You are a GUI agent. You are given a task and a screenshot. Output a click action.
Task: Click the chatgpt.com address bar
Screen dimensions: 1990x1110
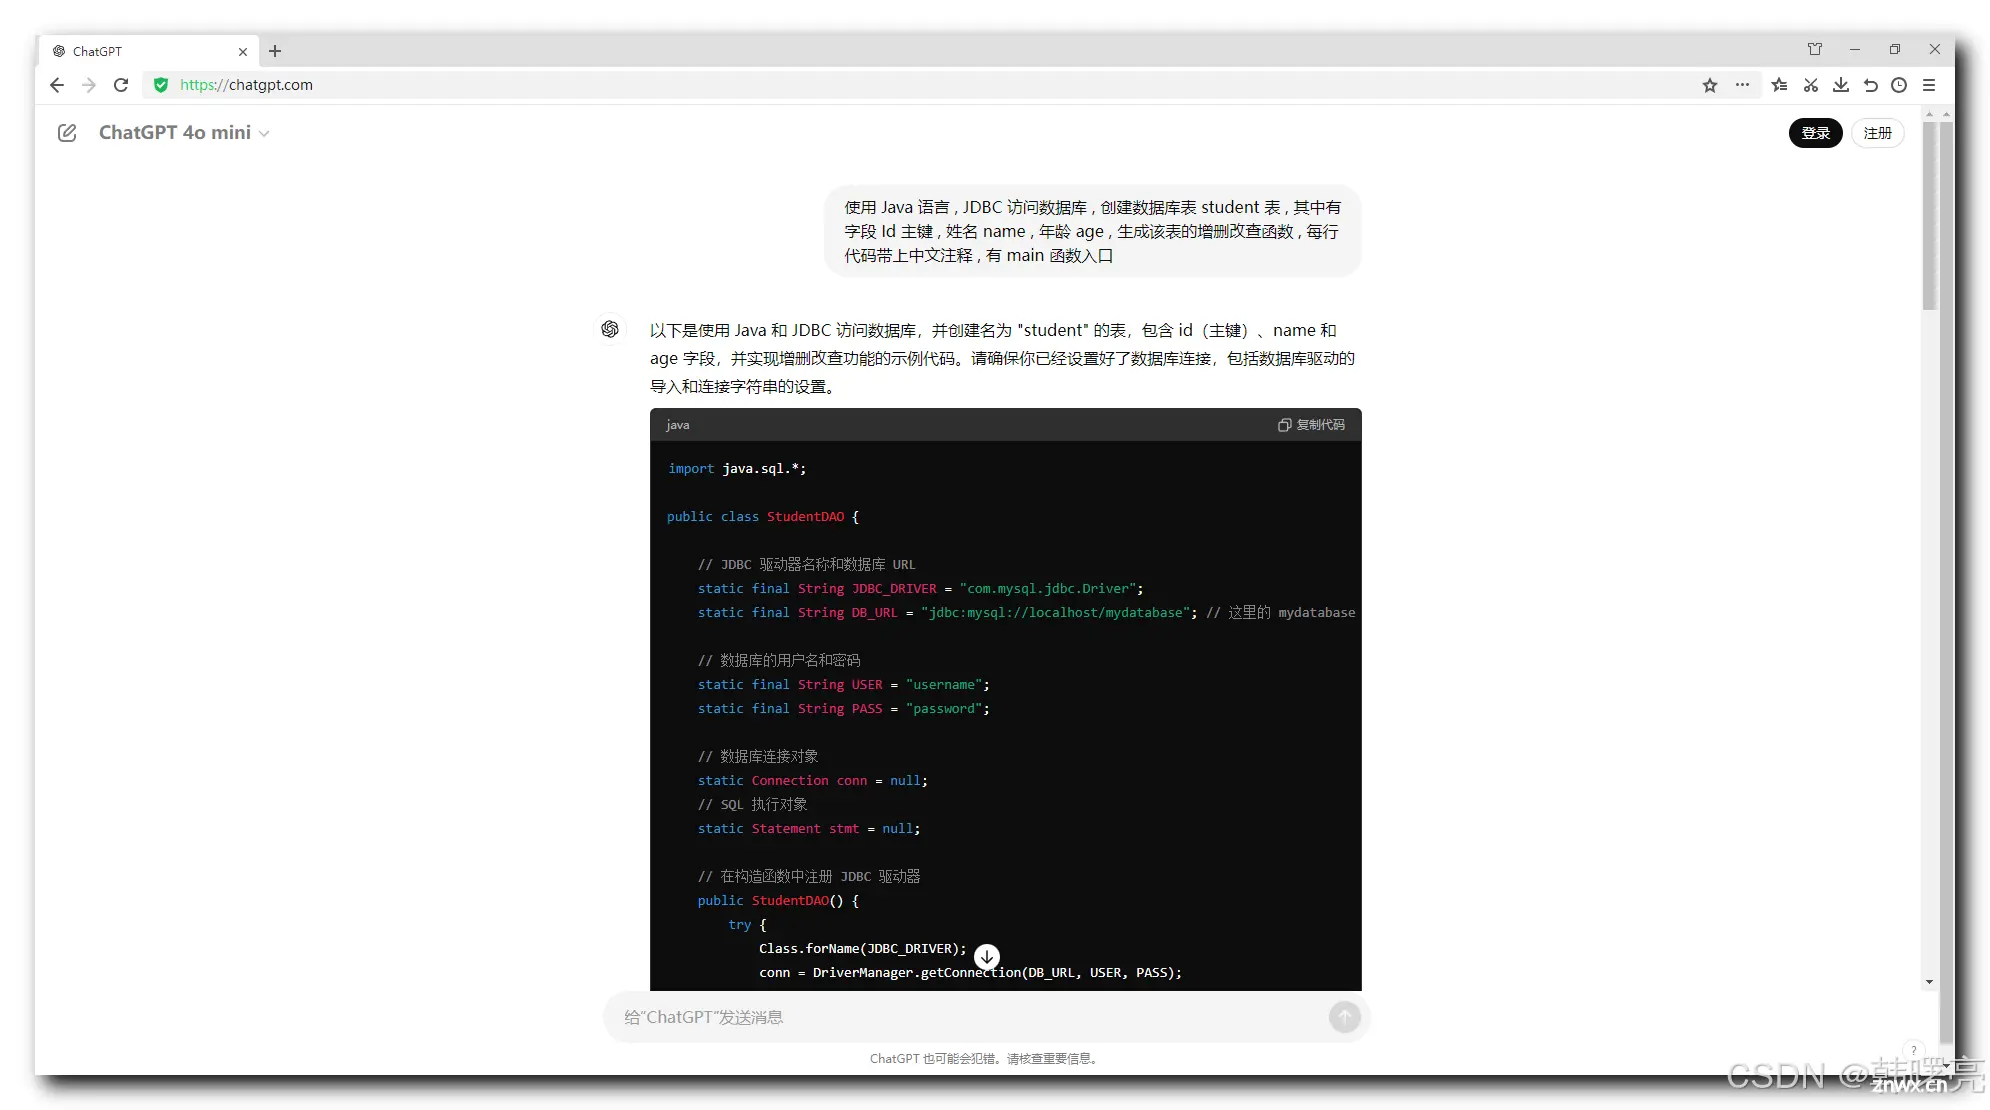(930, 85)
